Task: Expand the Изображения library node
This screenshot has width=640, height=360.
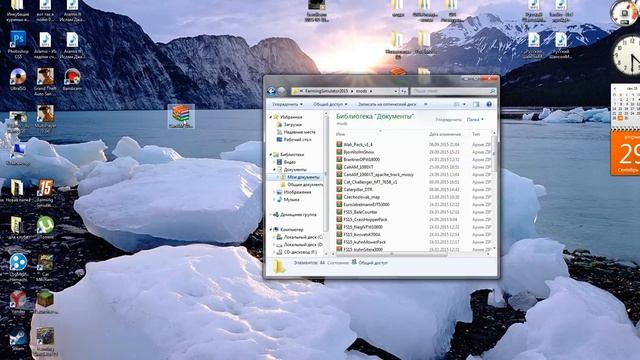Action: point(274,192)
